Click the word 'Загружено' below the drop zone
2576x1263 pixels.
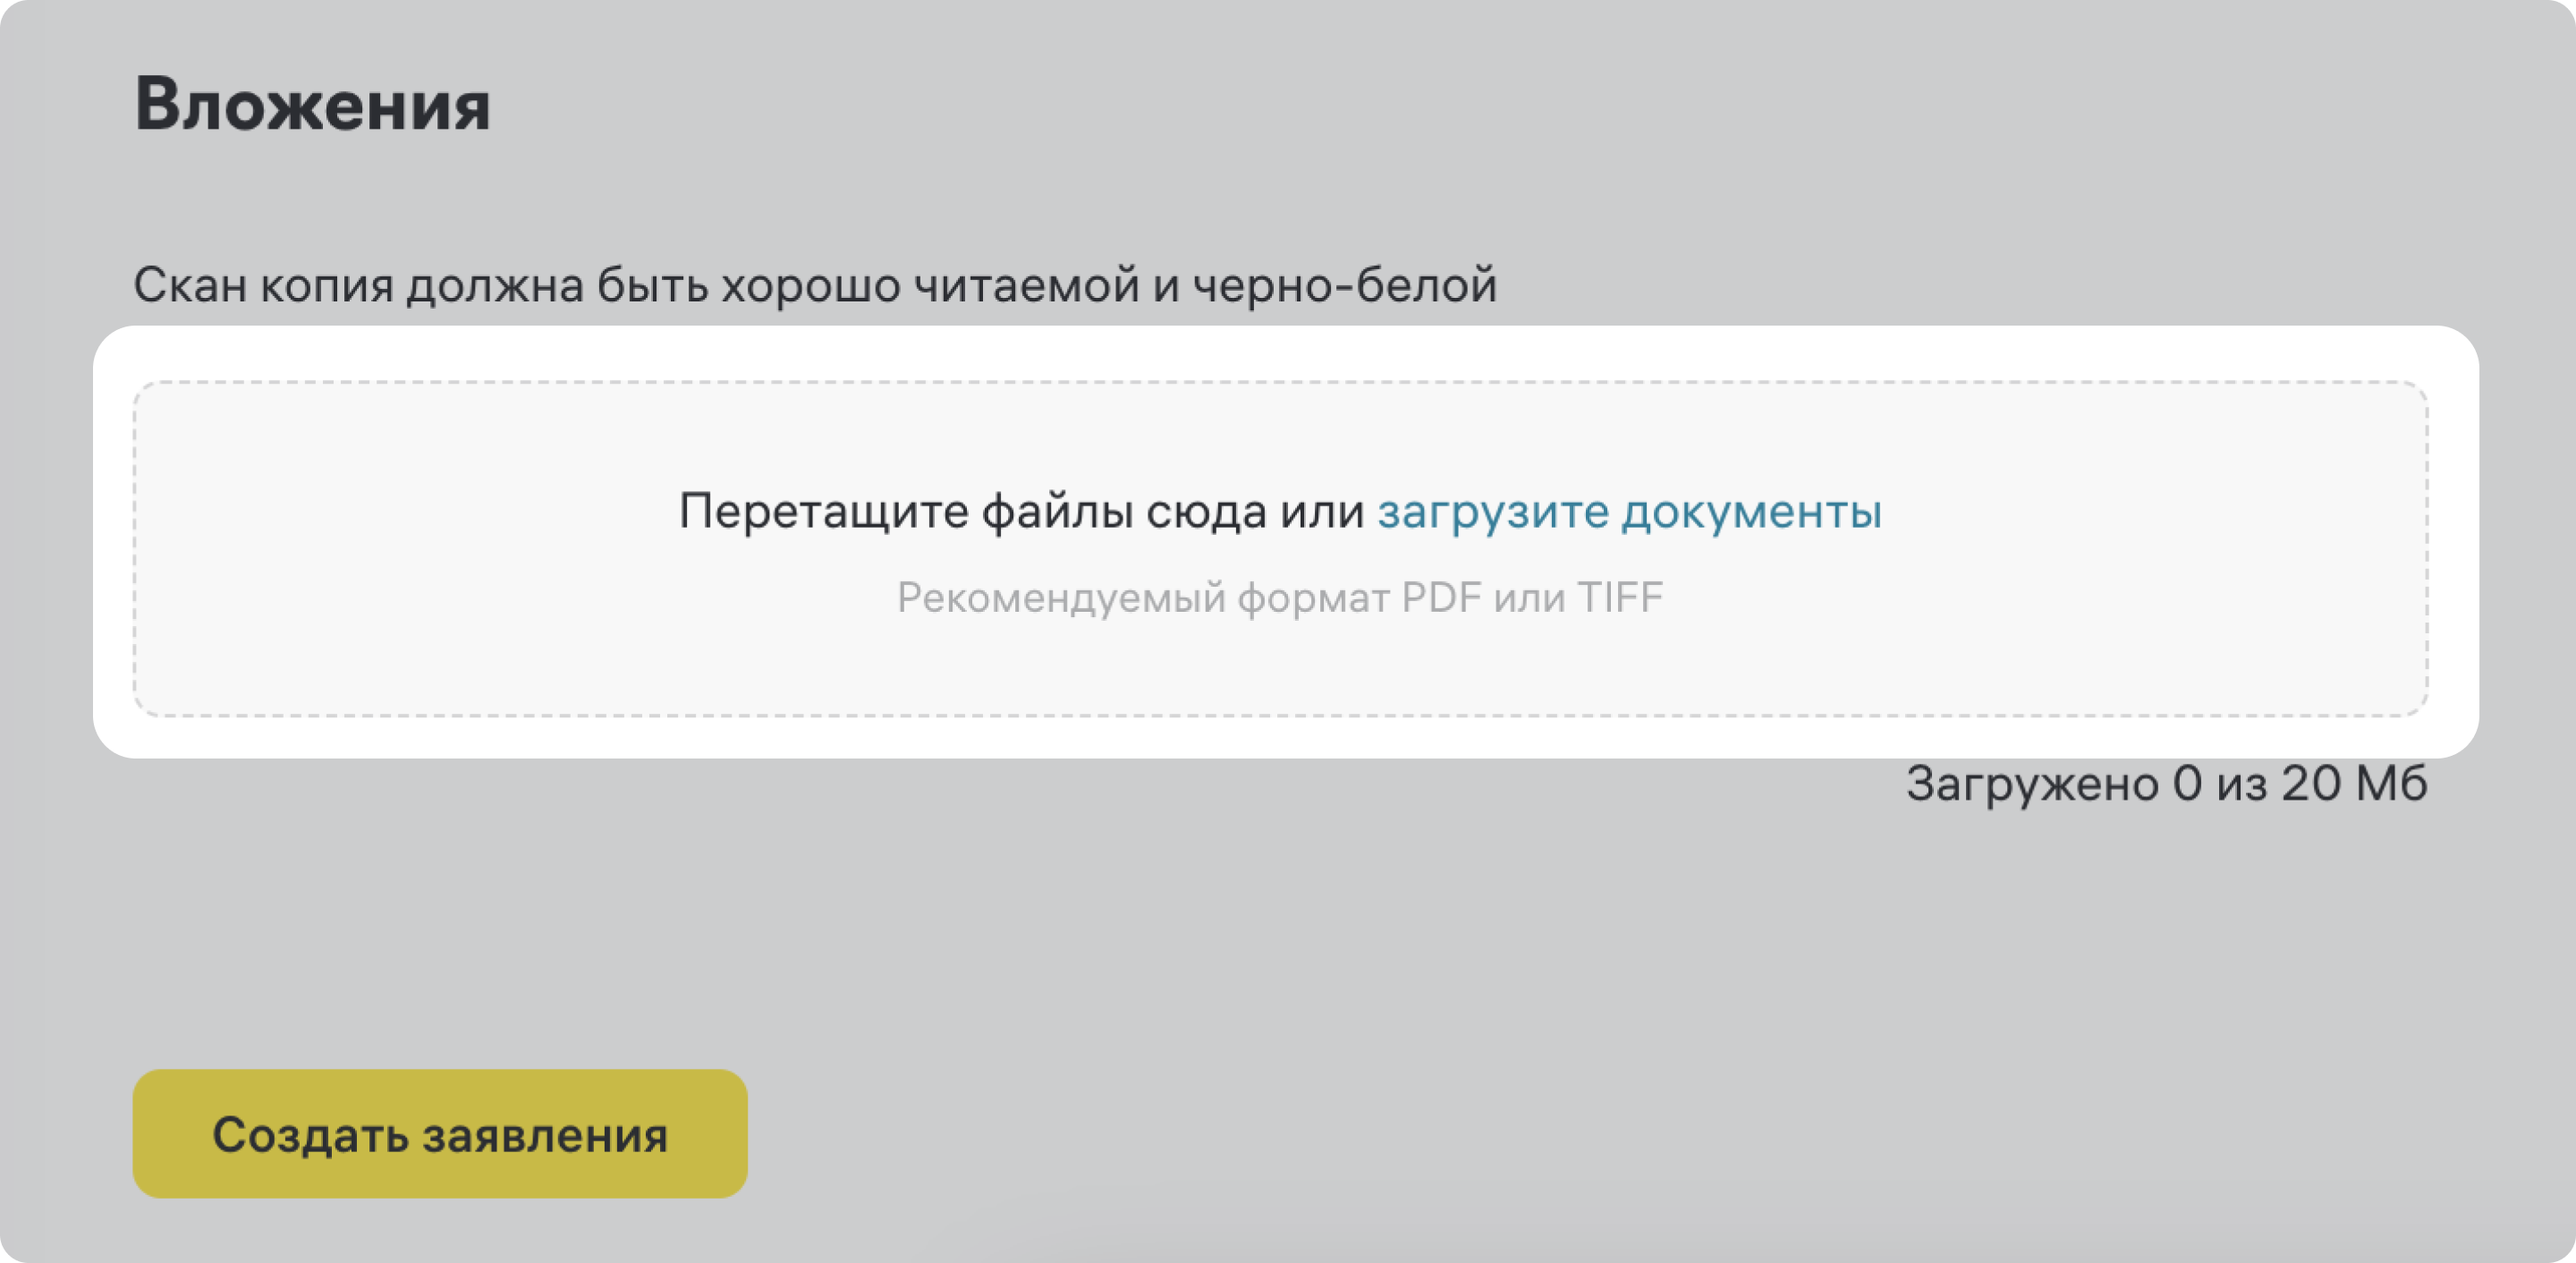2032,783
